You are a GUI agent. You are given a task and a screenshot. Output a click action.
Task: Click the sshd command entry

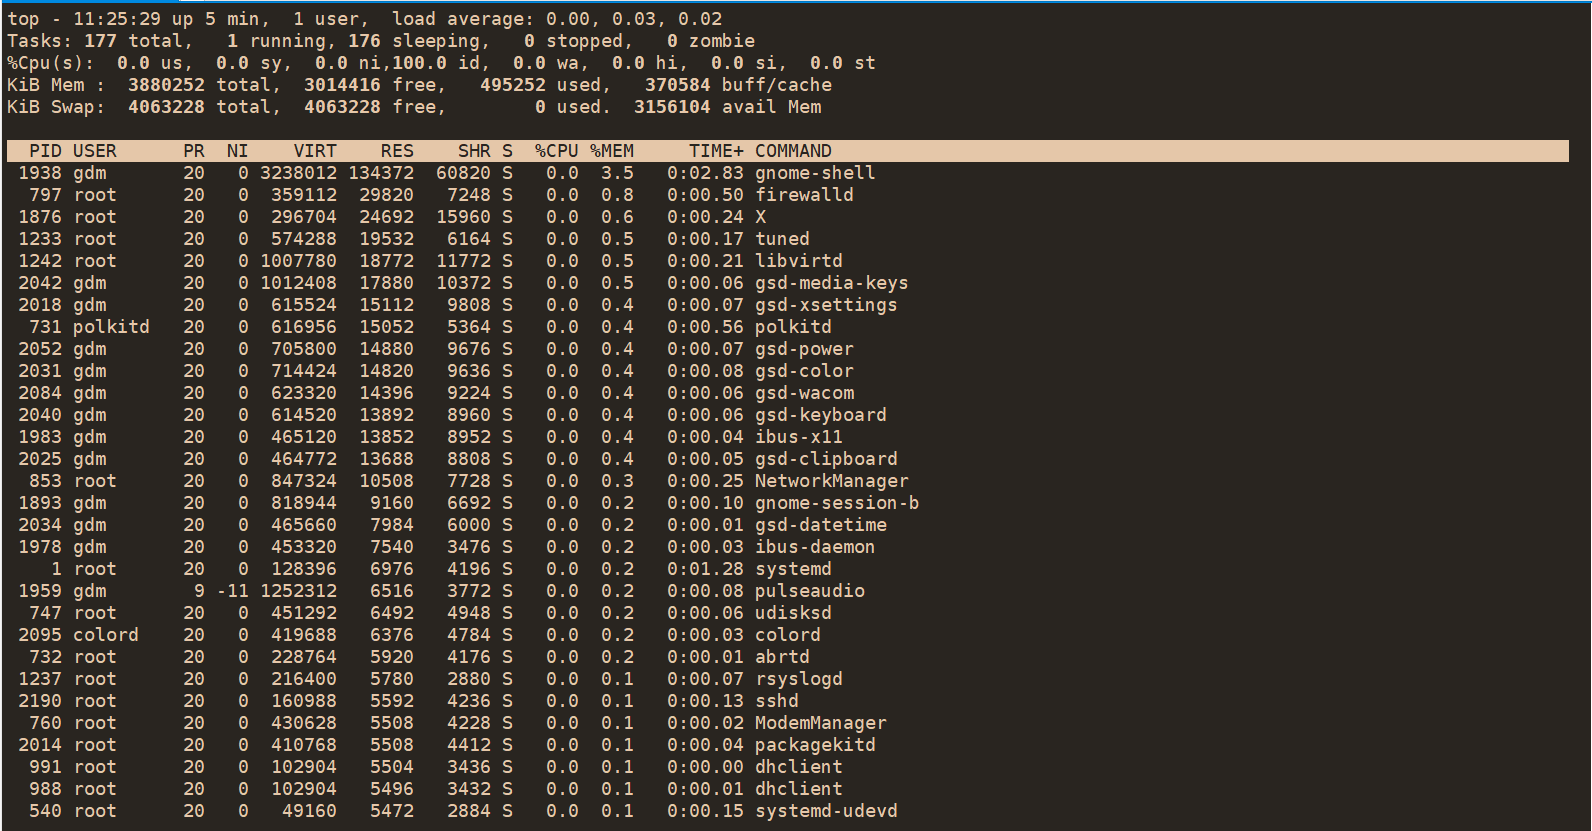[777, 701]
